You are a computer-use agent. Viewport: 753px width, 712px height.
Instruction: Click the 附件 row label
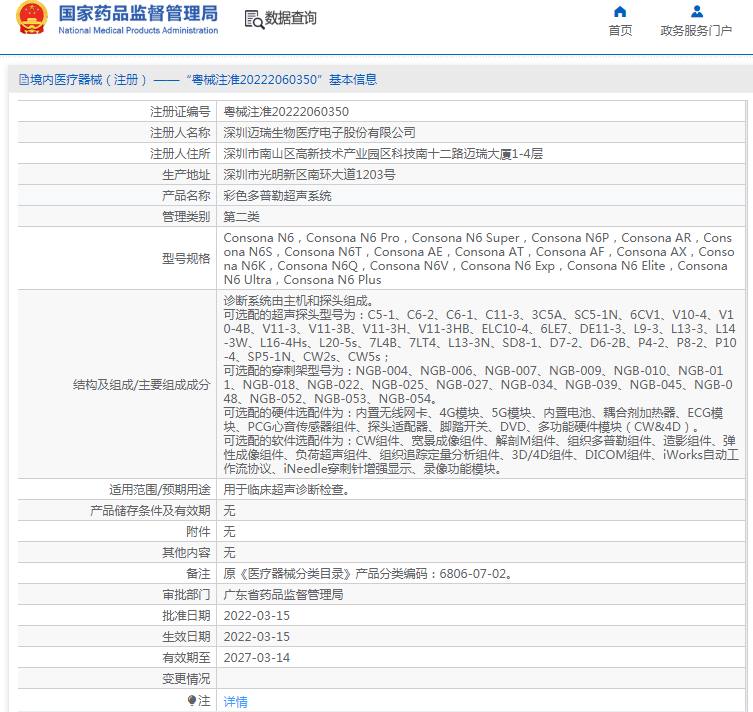point(198,532)
